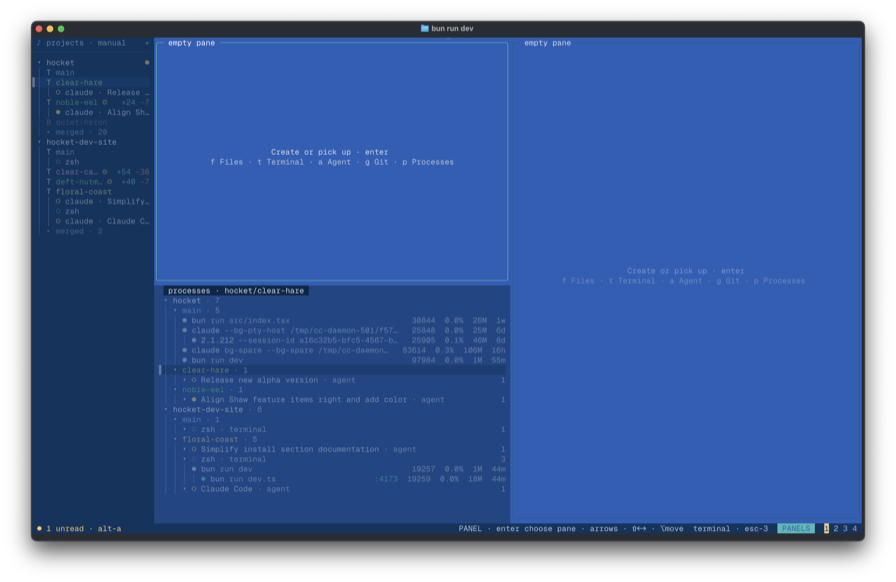Click the dot beside bun run src/index.tsx

tap(185, 320)
